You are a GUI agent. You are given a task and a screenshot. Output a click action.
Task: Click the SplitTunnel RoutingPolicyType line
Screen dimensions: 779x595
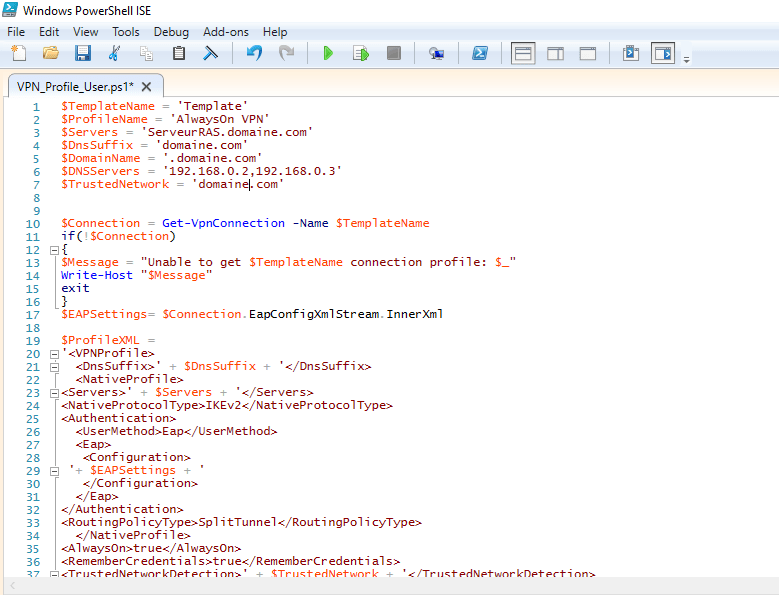(241, 522)
